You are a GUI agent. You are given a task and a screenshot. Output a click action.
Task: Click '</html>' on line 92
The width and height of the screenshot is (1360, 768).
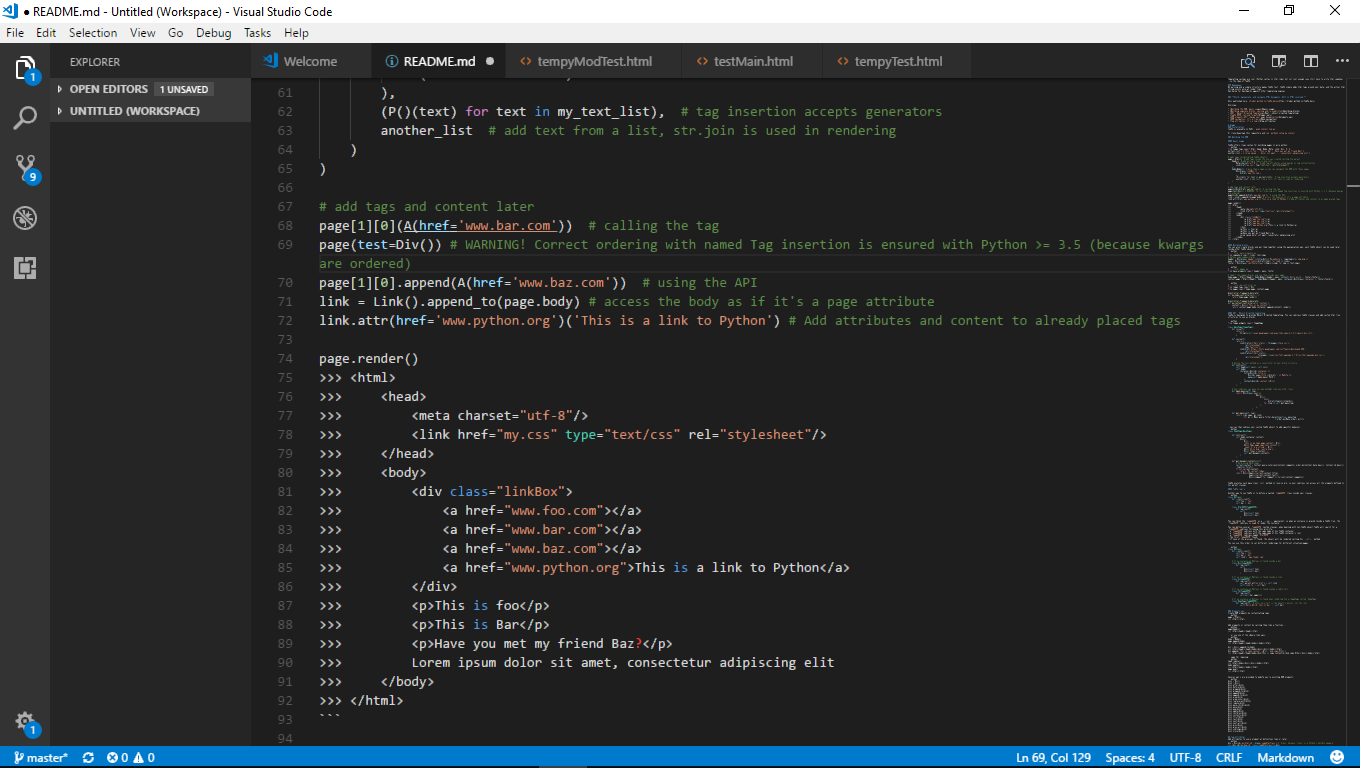click(377, 700)
